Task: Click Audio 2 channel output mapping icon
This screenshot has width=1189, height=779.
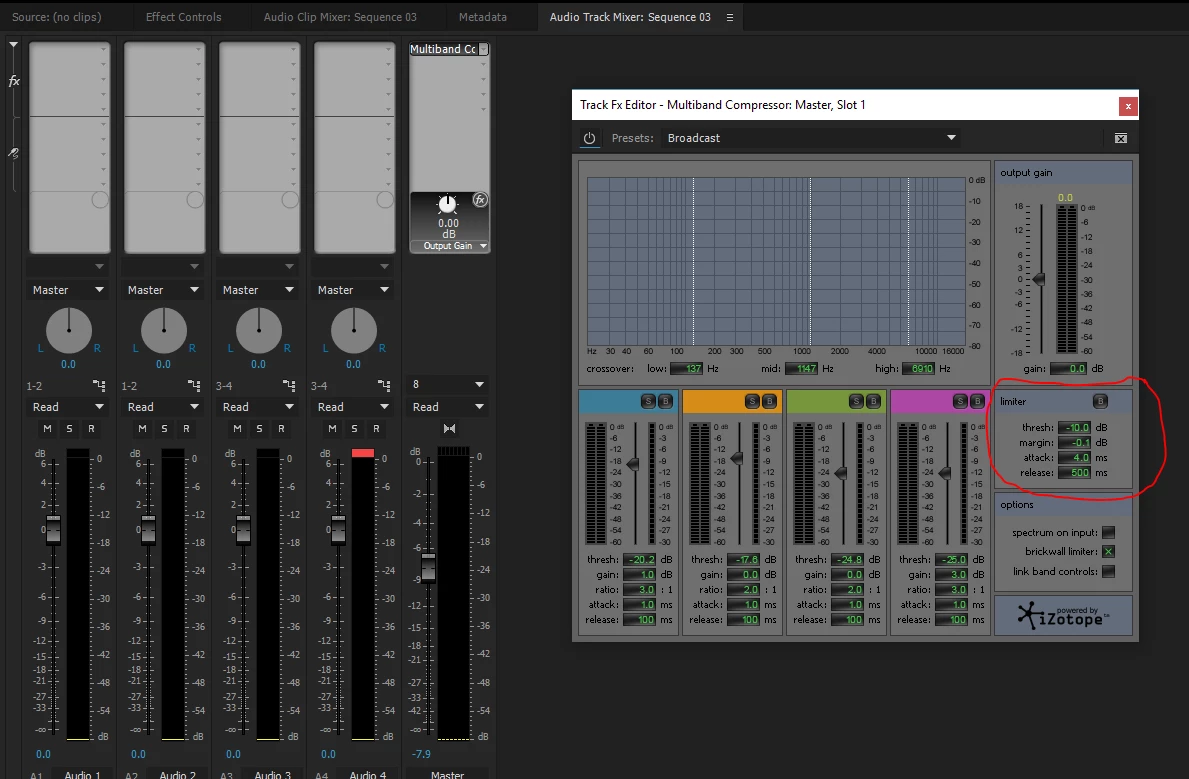Action: [194, 385]
